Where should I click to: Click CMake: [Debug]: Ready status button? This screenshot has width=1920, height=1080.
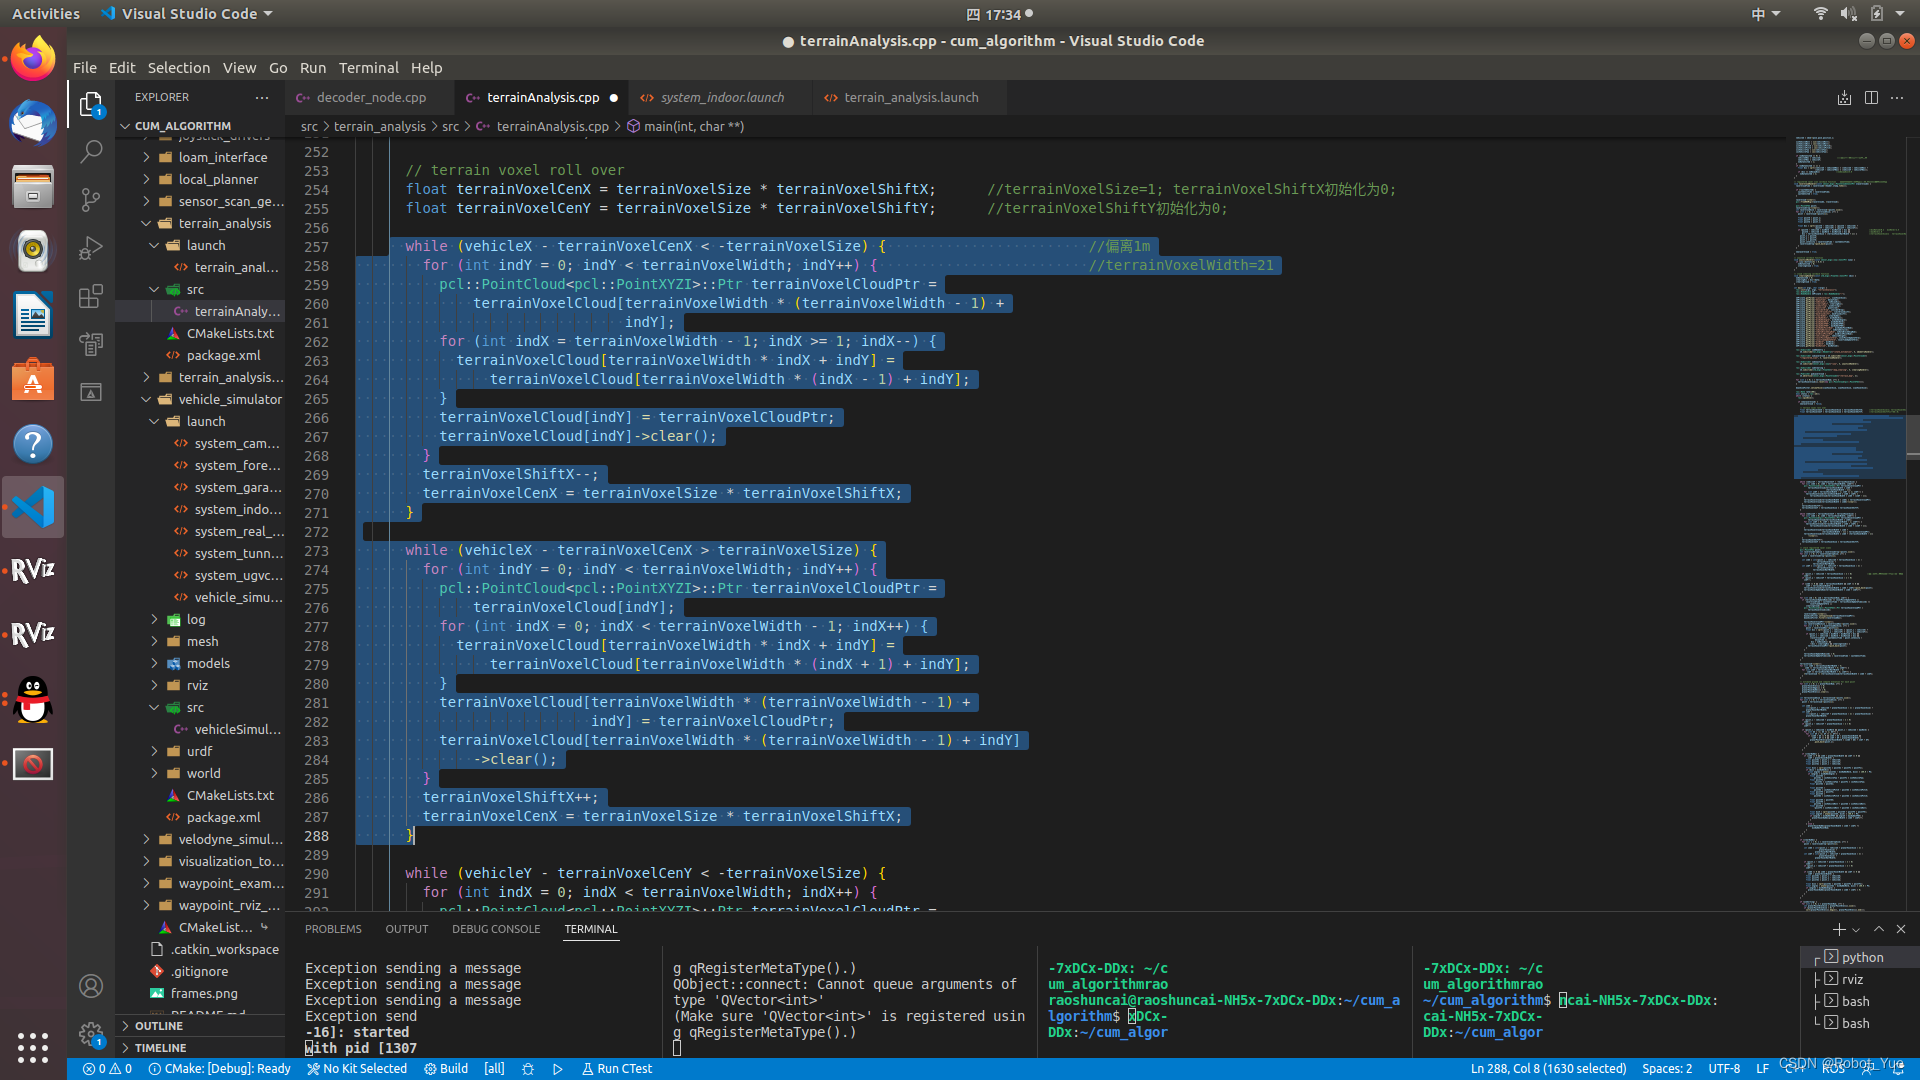click(x=220, y=1069)
